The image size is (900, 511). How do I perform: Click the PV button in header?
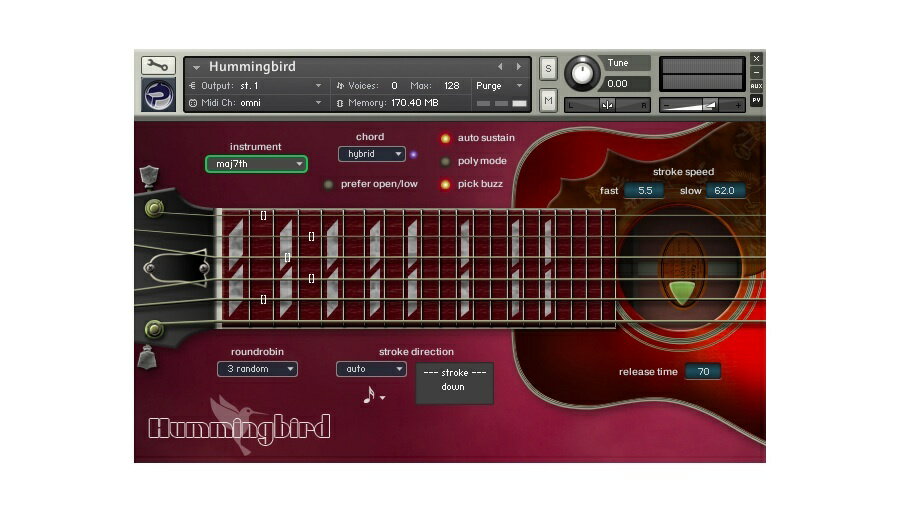(756, 100)
